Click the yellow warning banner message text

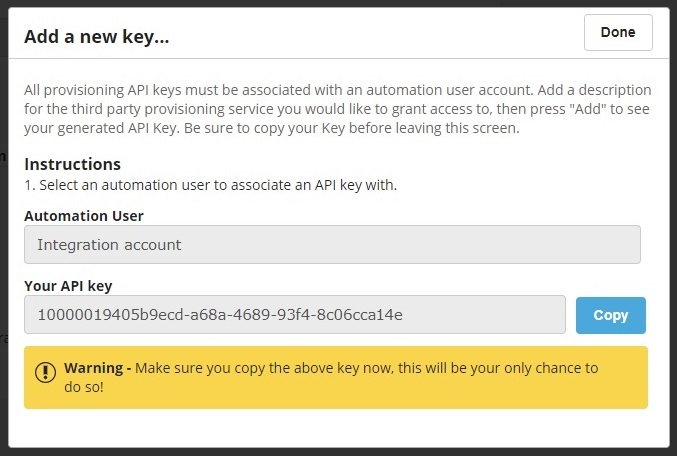(331, 377)
